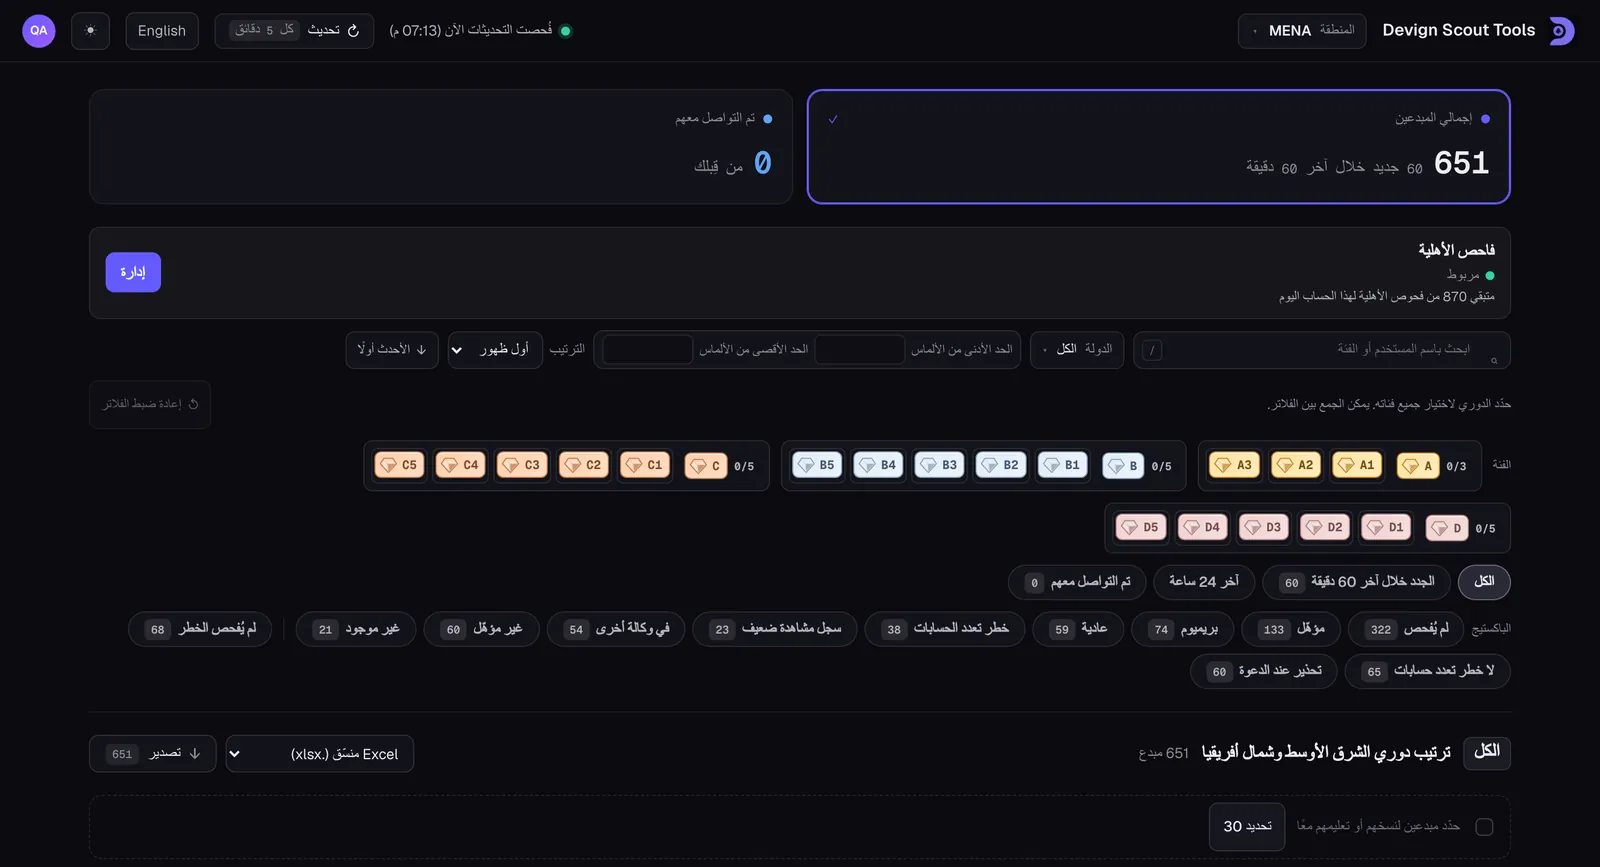Check the حدّد مبدعين لنسخهم checkbox
Image resolution: width=1600 pixels, height=867 pixels.
click(1484, 827)
